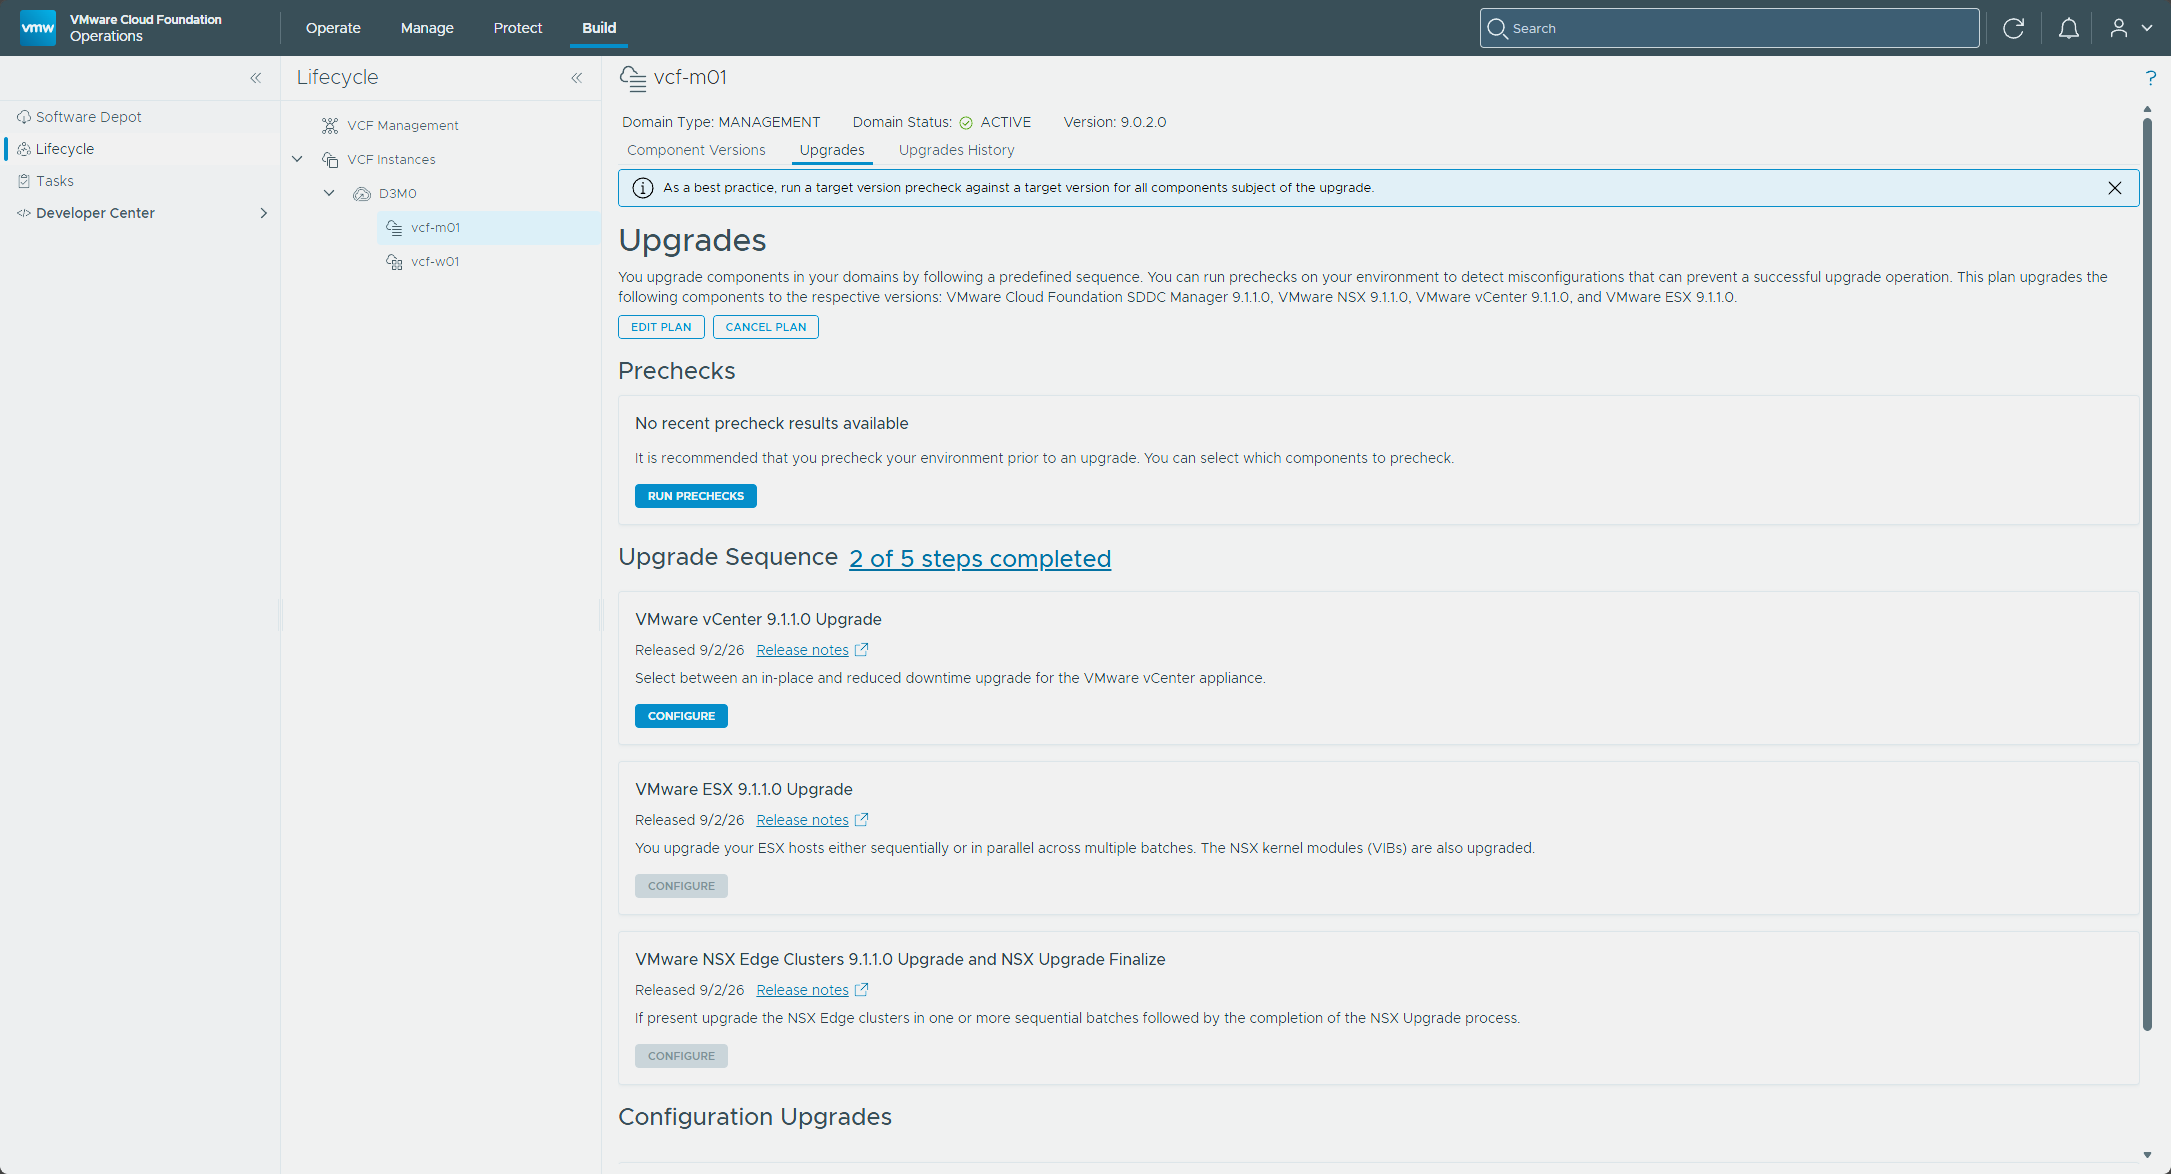Click the Configuration Upgrades heading

(755, 1117)
